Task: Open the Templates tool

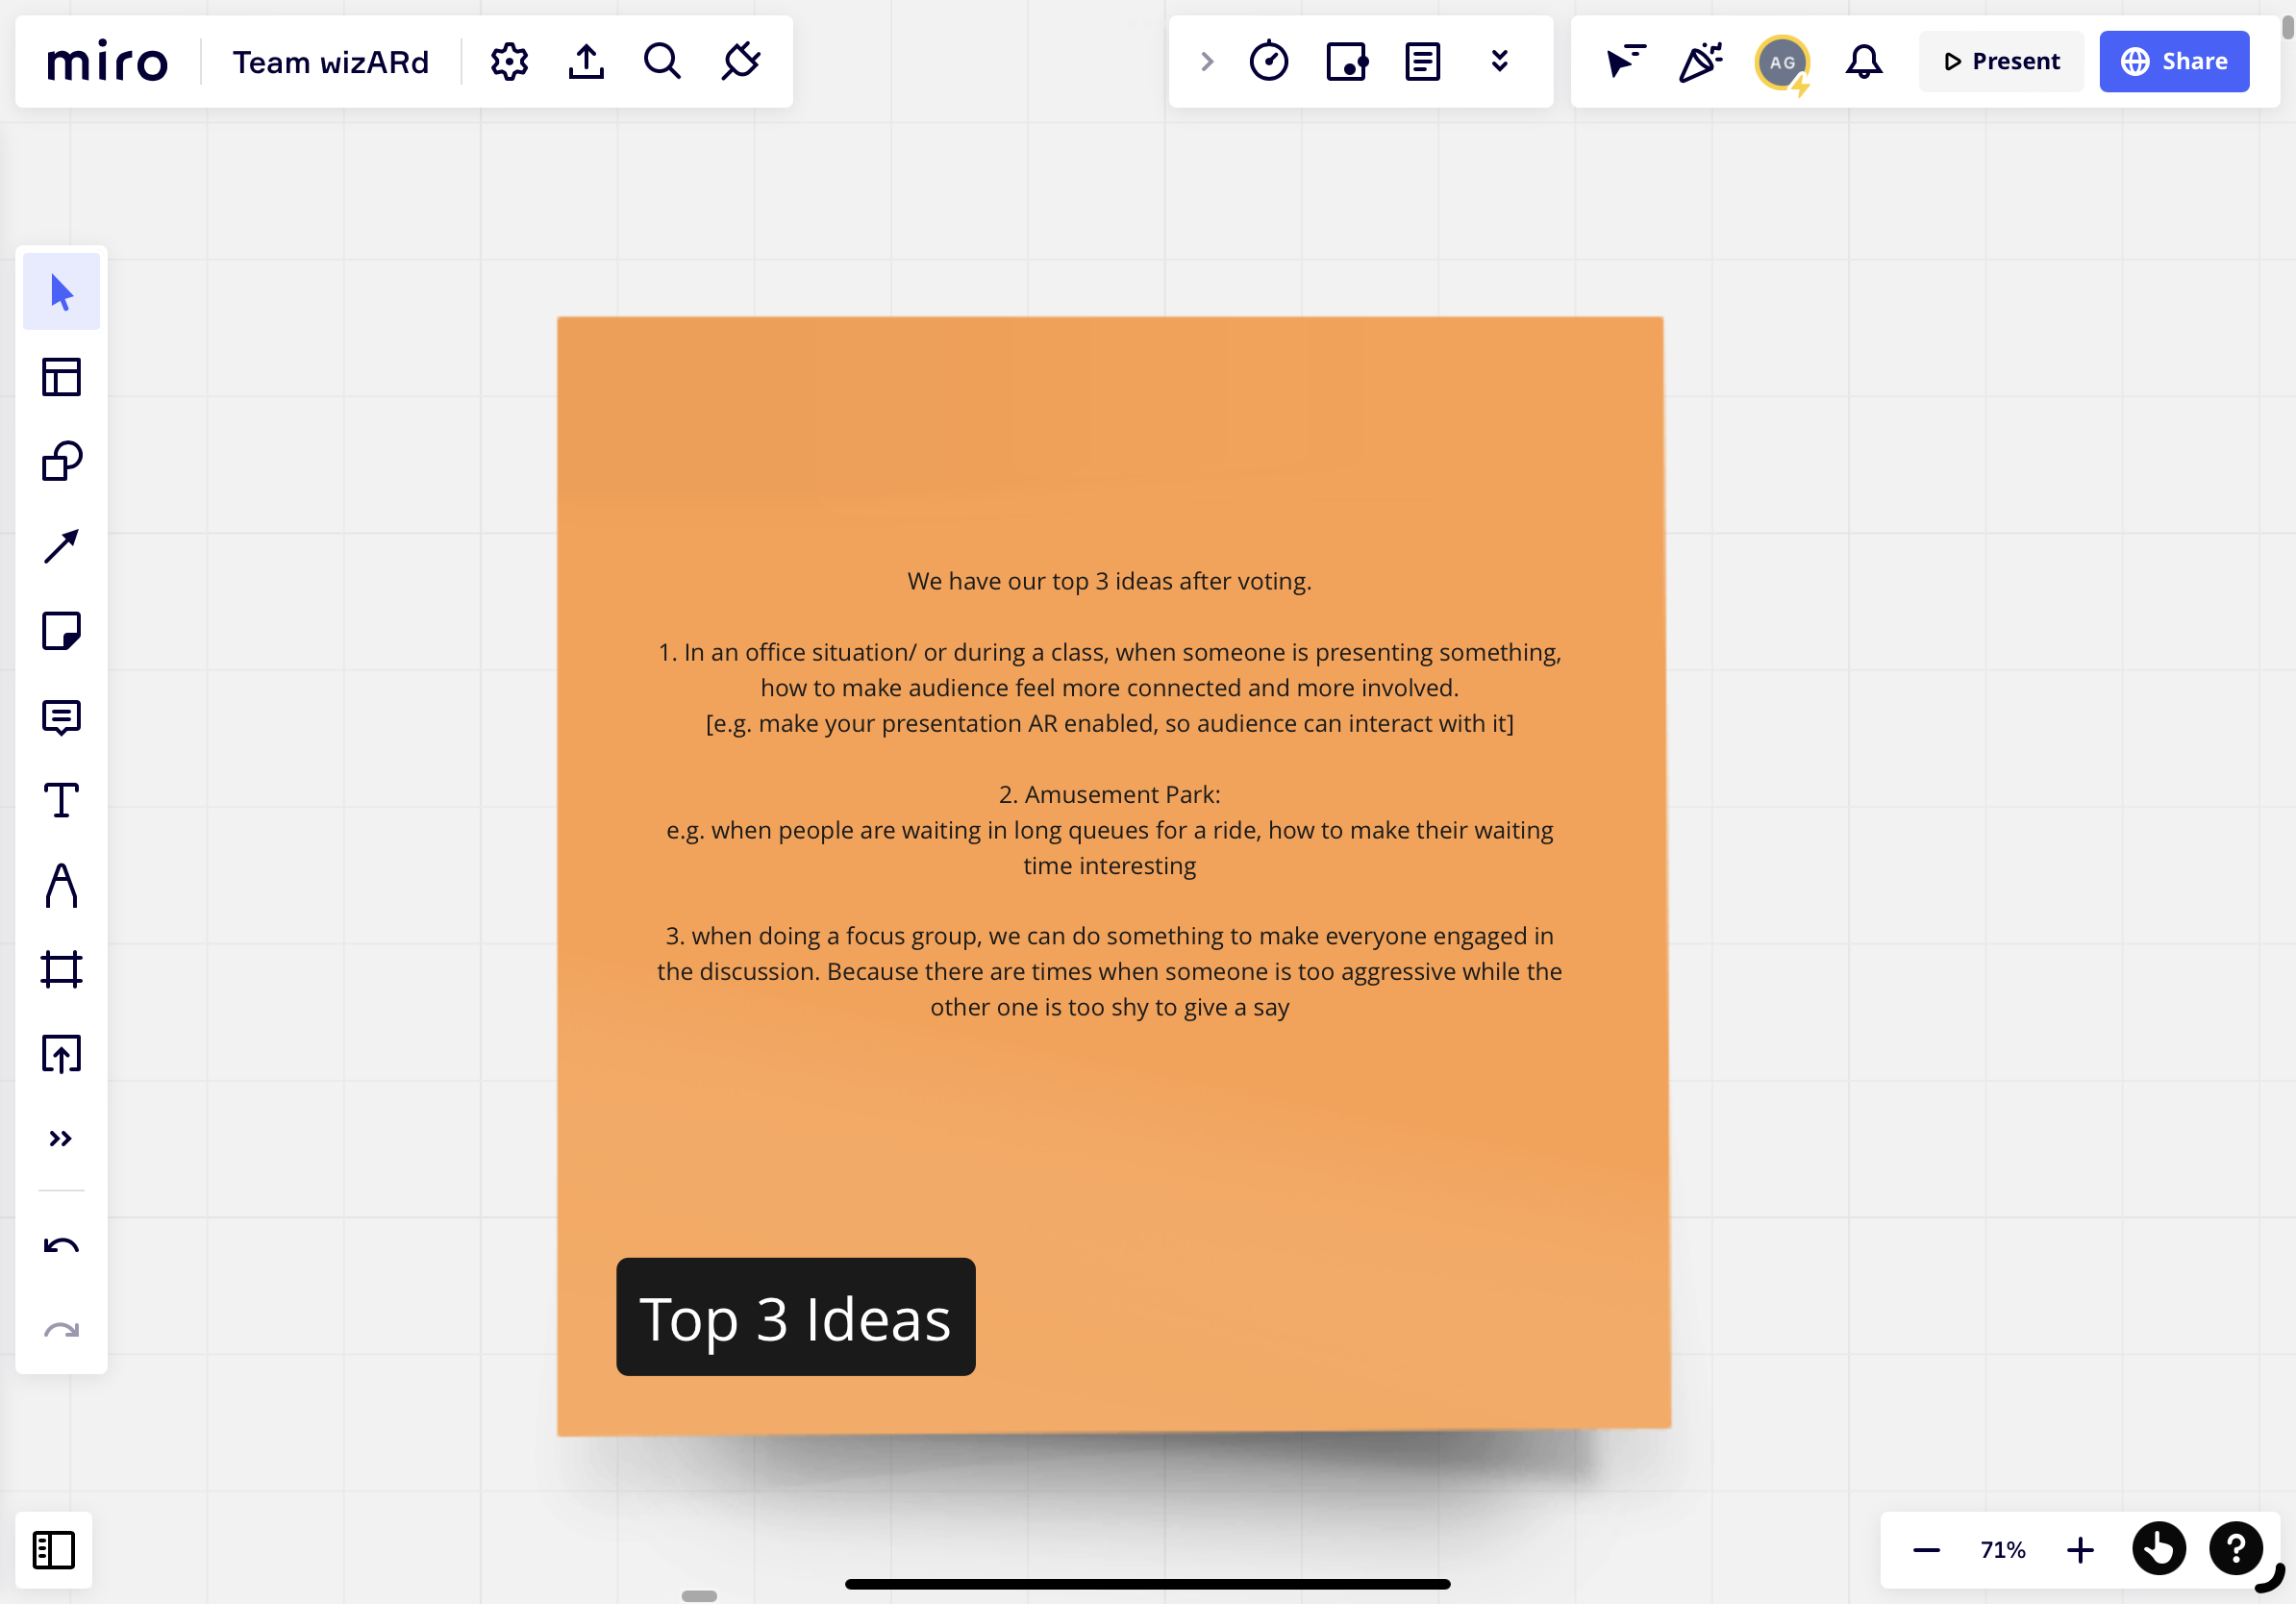Action: click(61, 377)
